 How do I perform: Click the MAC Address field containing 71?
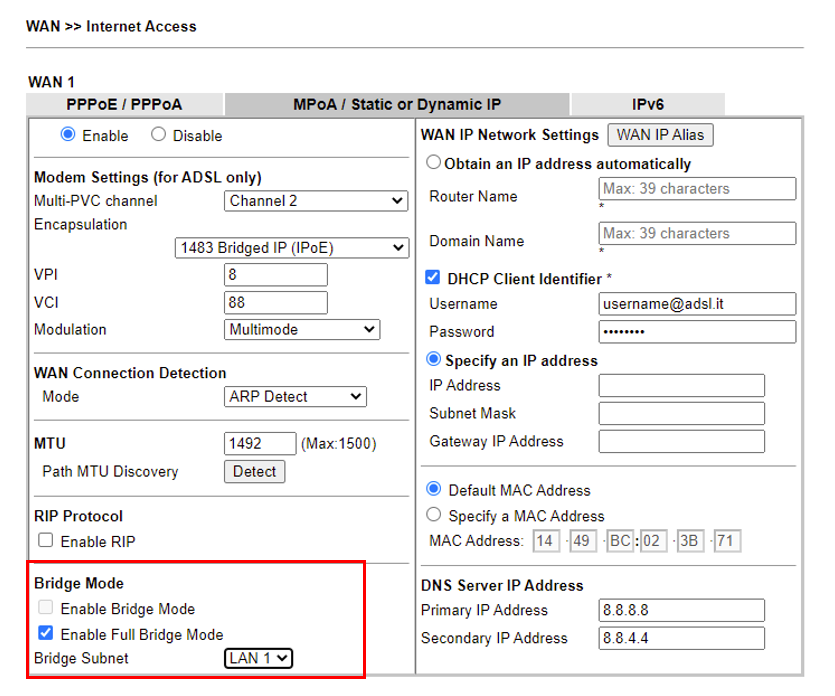point(727,541)
